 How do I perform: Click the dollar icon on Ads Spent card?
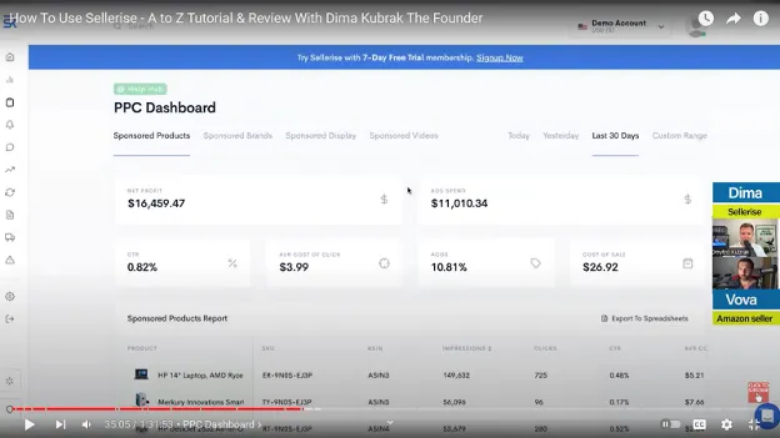pos(687,199)
